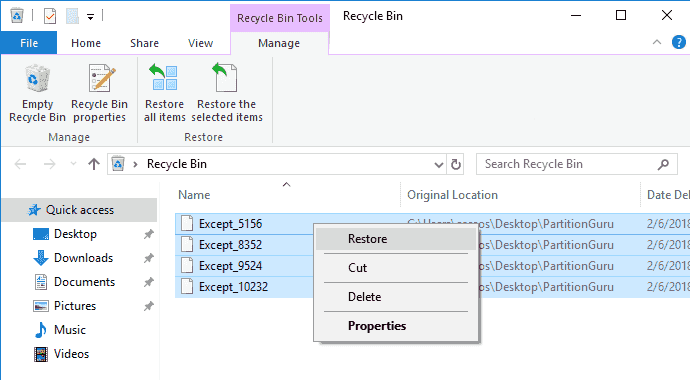Screen dimensions: 690x380
Task: Go back with the back arrow
Action: pos(20,164)
